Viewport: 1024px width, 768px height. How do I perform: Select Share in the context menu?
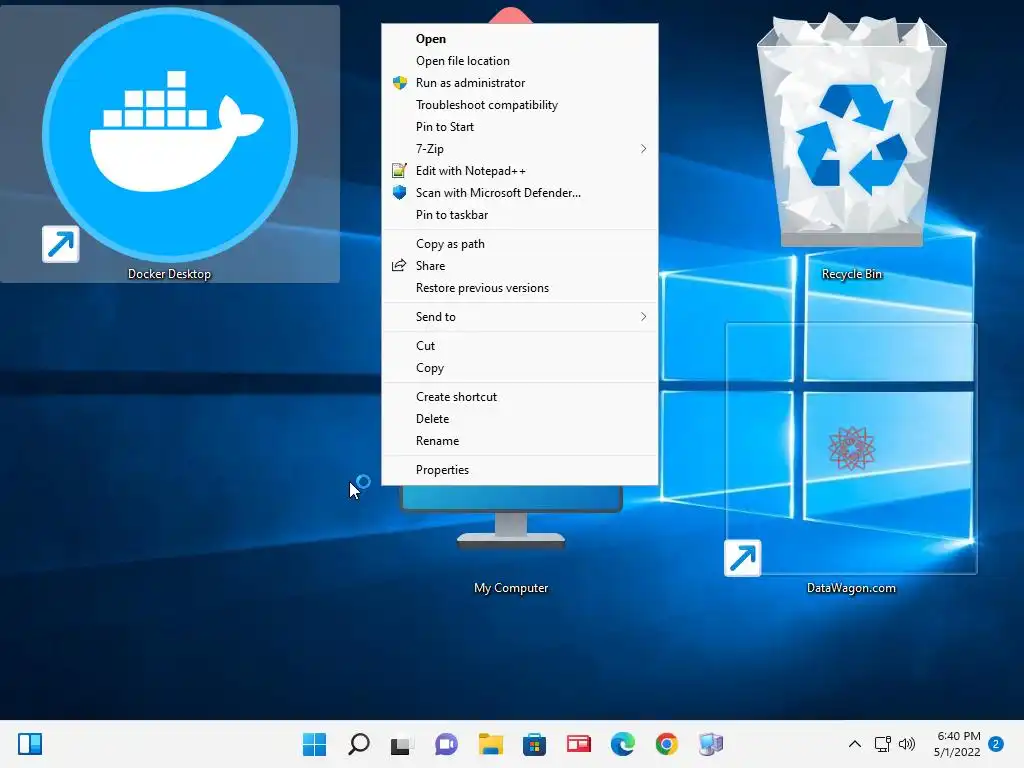[x=520, y=266]
